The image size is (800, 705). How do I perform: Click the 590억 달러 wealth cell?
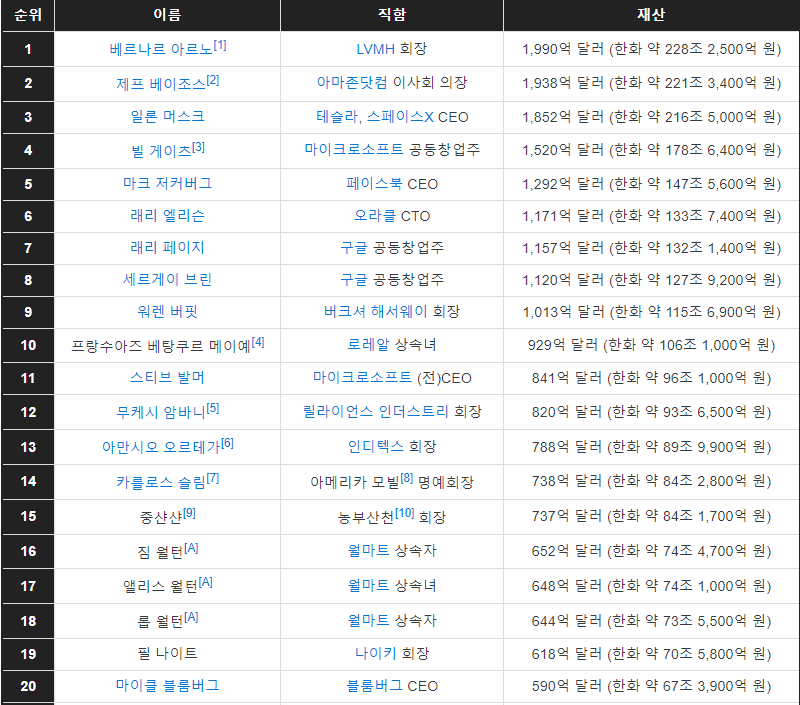[652, 686]
